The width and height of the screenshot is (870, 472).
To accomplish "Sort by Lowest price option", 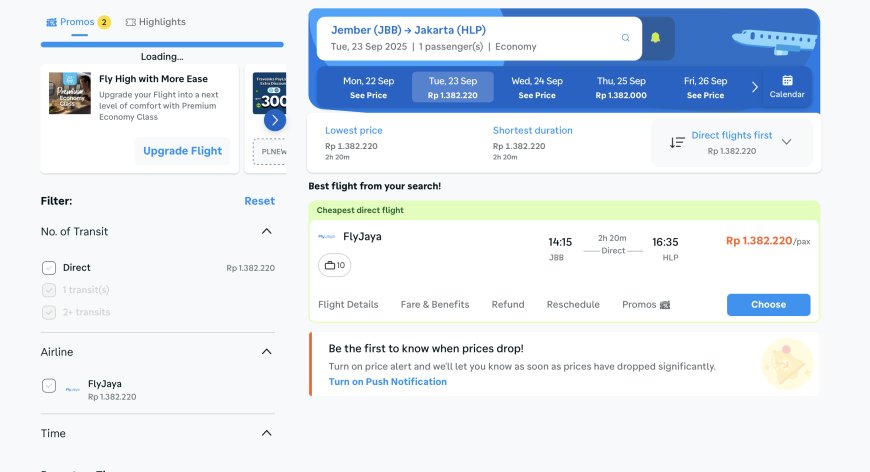I will [353, 144].
